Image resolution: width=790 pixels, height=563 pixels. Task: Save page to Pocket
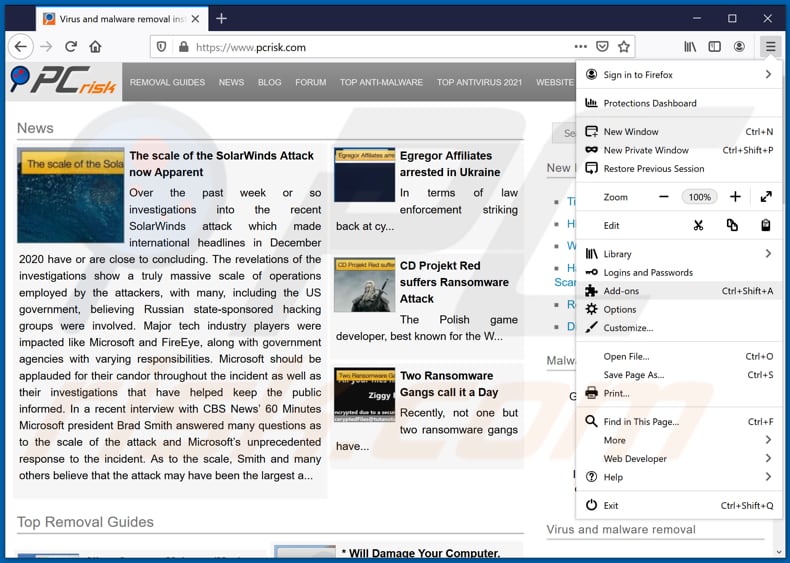pyautogui.click(x=602, y=47)
